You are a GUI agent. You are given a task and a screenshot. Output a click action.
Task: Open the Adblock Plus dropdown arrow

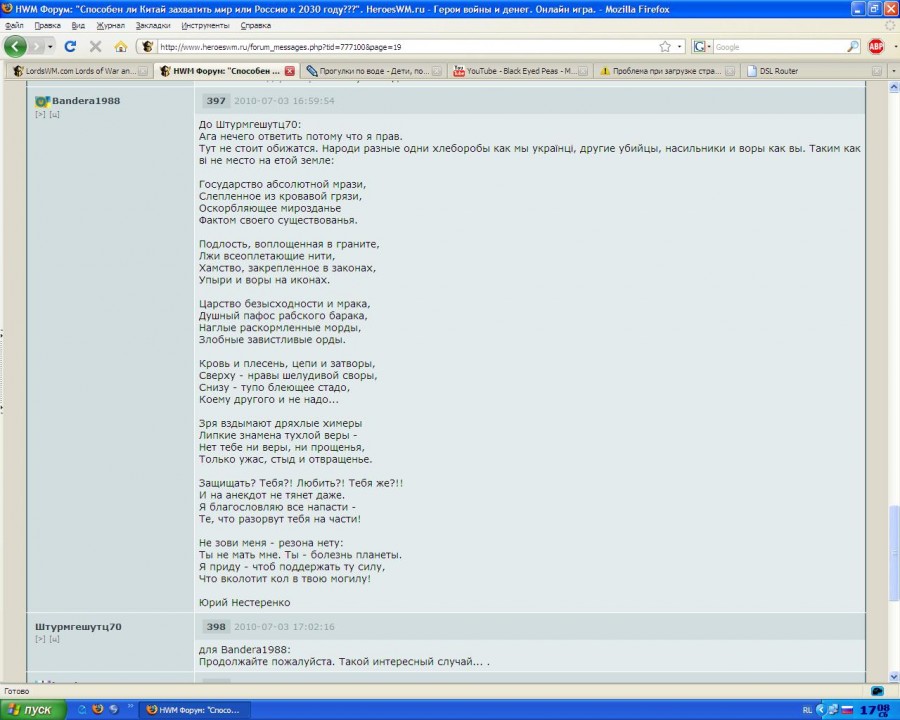click(895, 47)
